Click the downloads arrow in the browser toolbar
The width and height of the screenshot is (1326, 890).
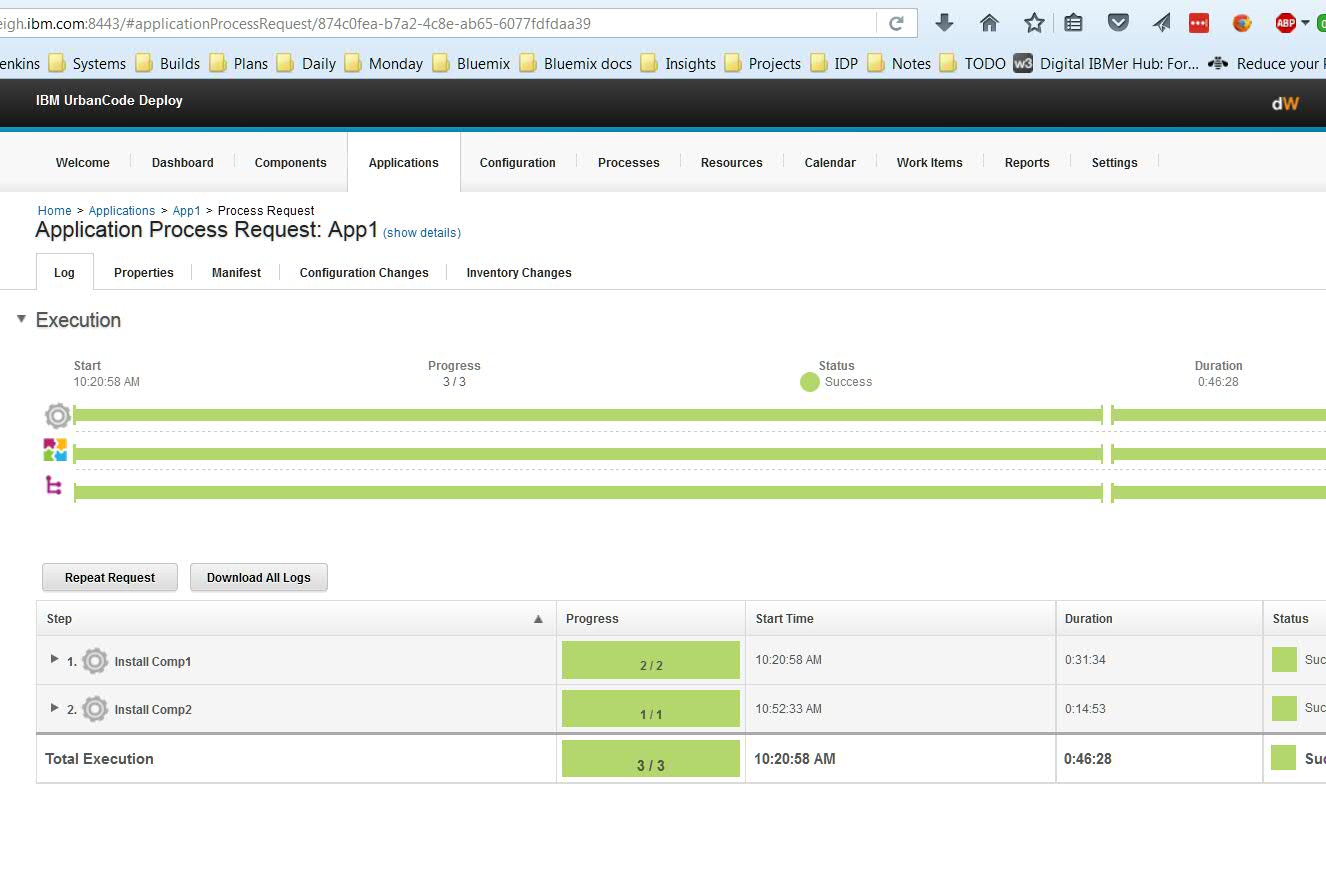click(x=944, y=21)
